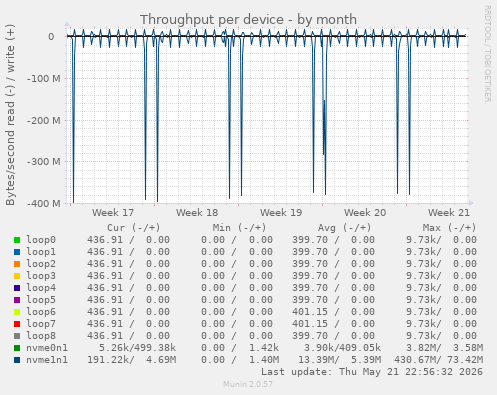Click the loop7 red color swatch

[x=17, y=324]
